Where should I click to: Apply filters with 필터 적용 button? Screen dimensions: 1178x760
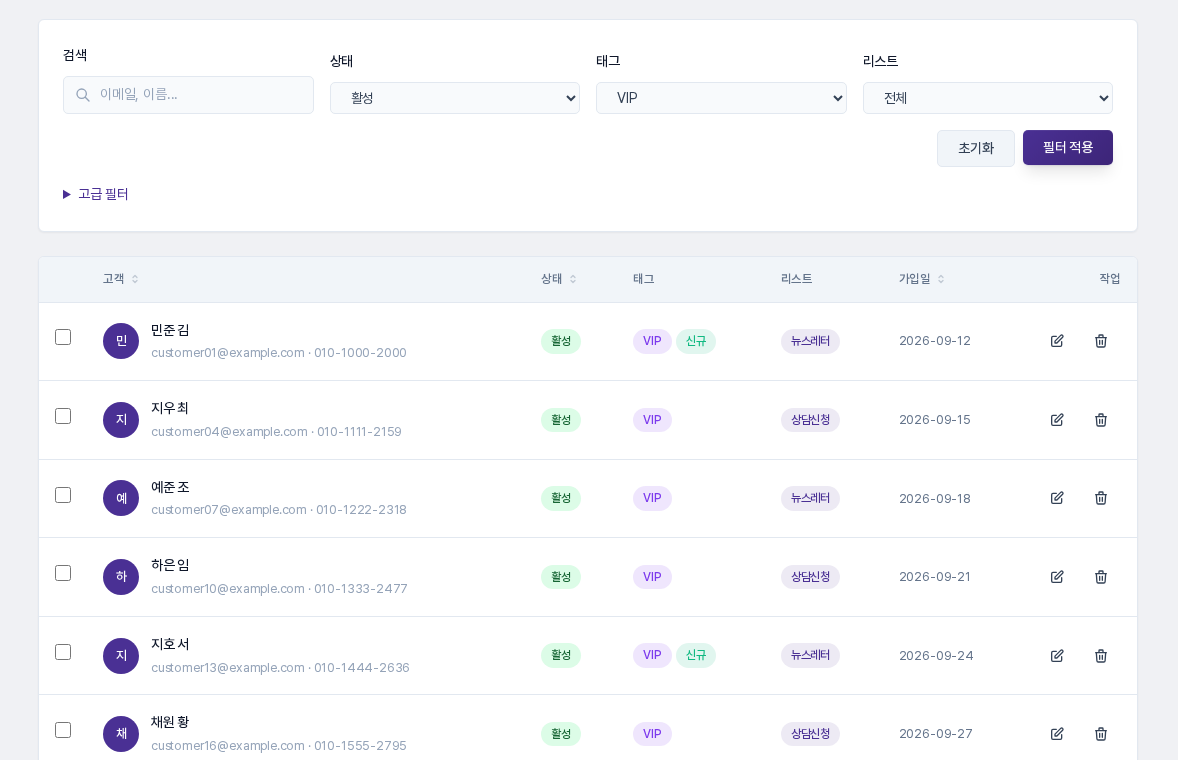1068,147
